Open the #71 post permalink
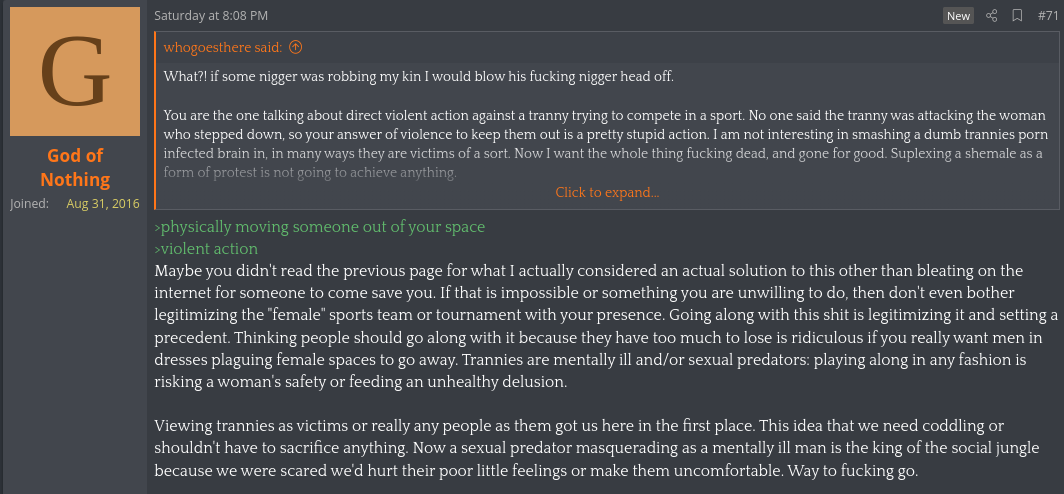 (1048, 16)
